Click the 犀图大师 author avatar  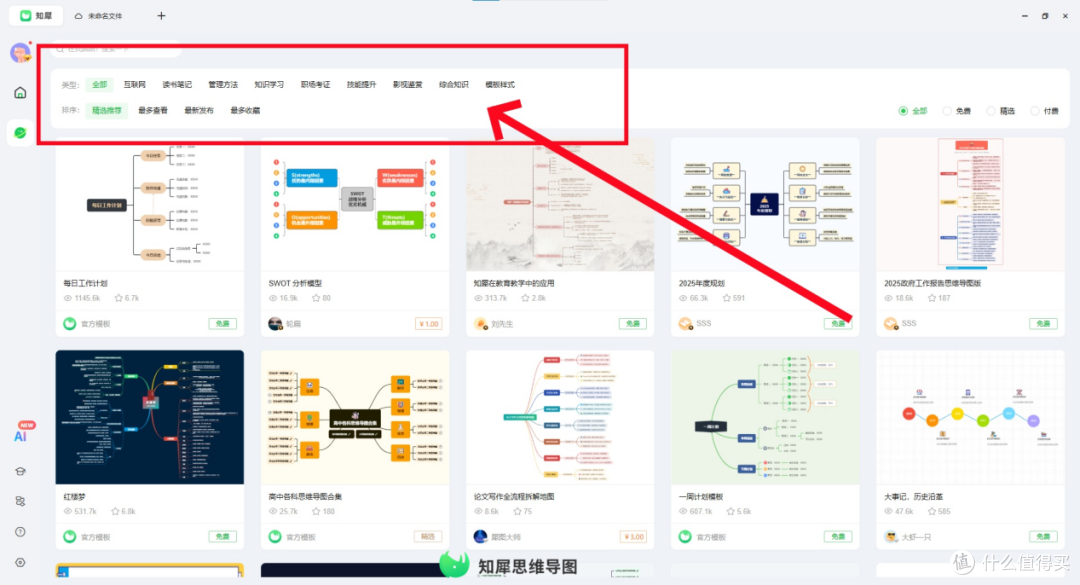(481, 537)
